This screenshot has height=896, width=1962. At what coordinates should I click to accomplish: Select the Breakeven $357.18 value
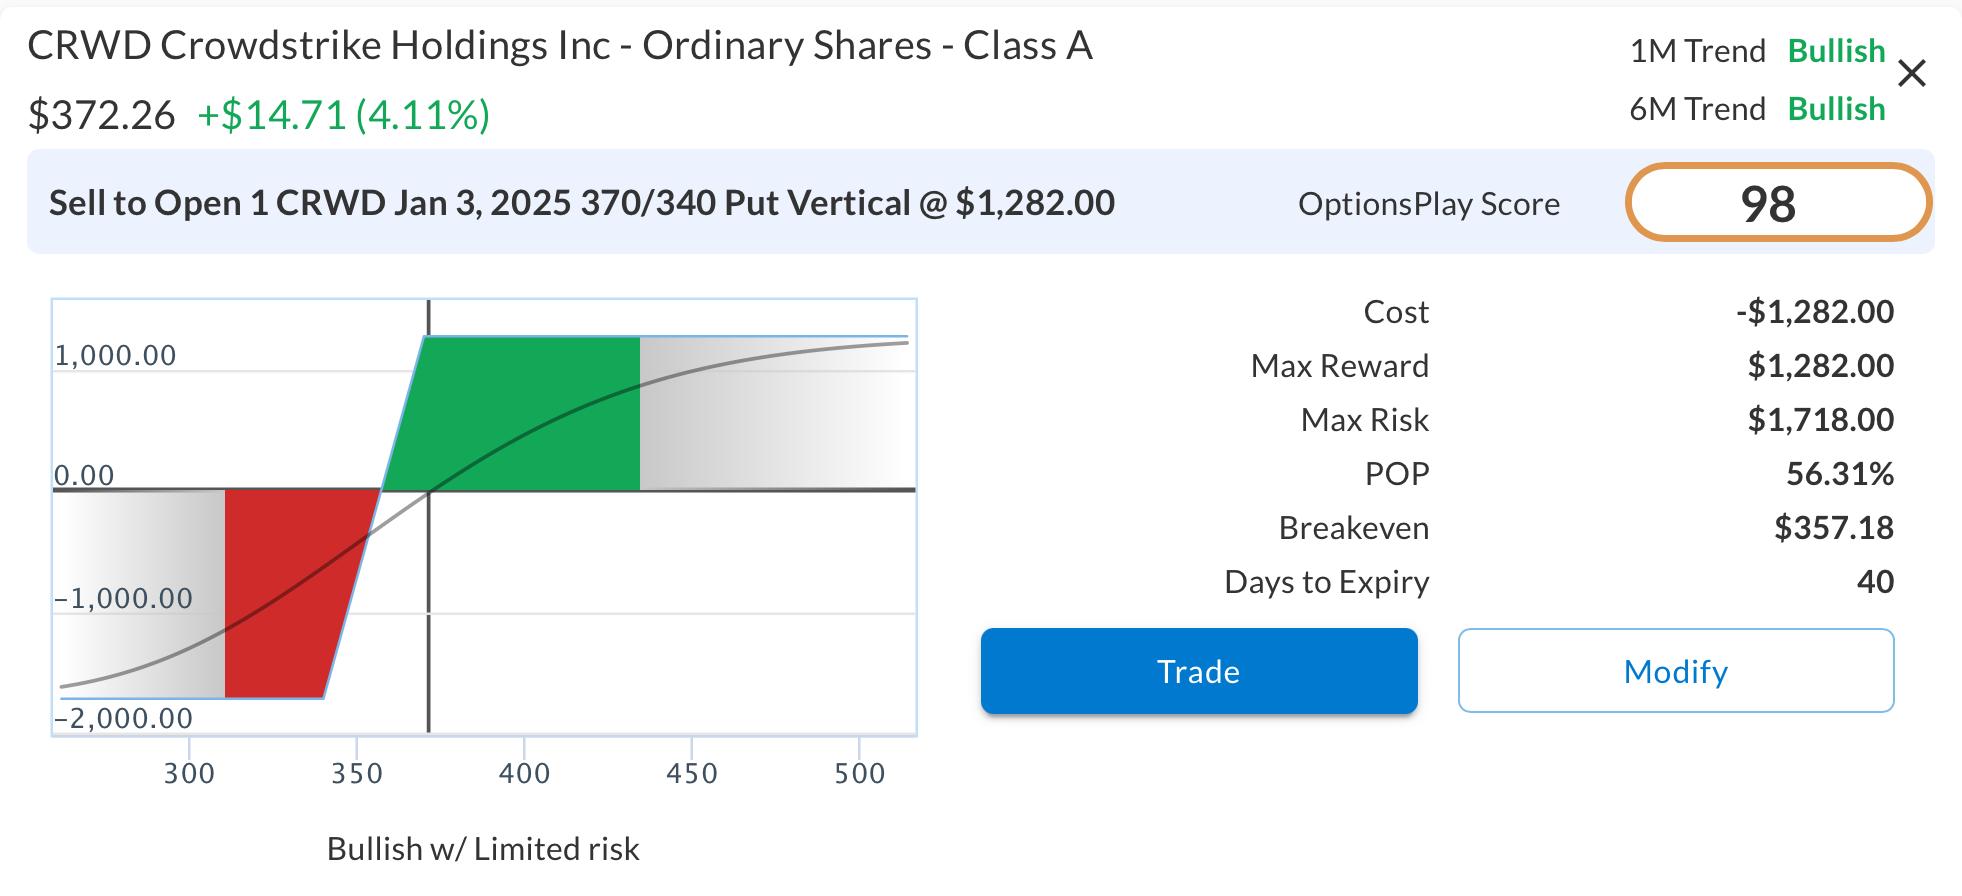[x=1833, y=528]
